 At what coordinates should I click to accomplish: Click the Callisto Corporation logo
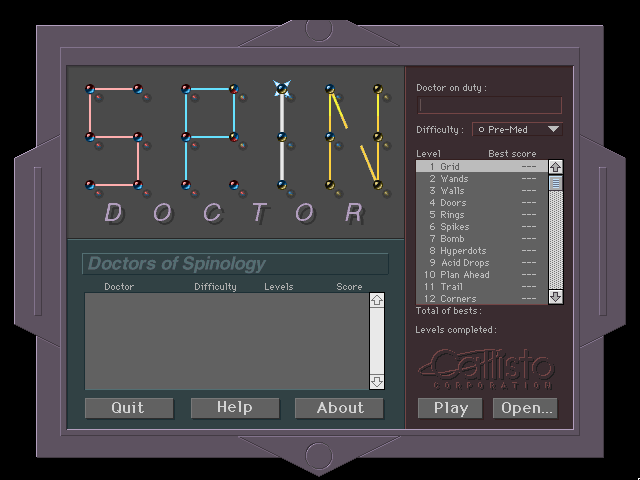coord(485,367)
